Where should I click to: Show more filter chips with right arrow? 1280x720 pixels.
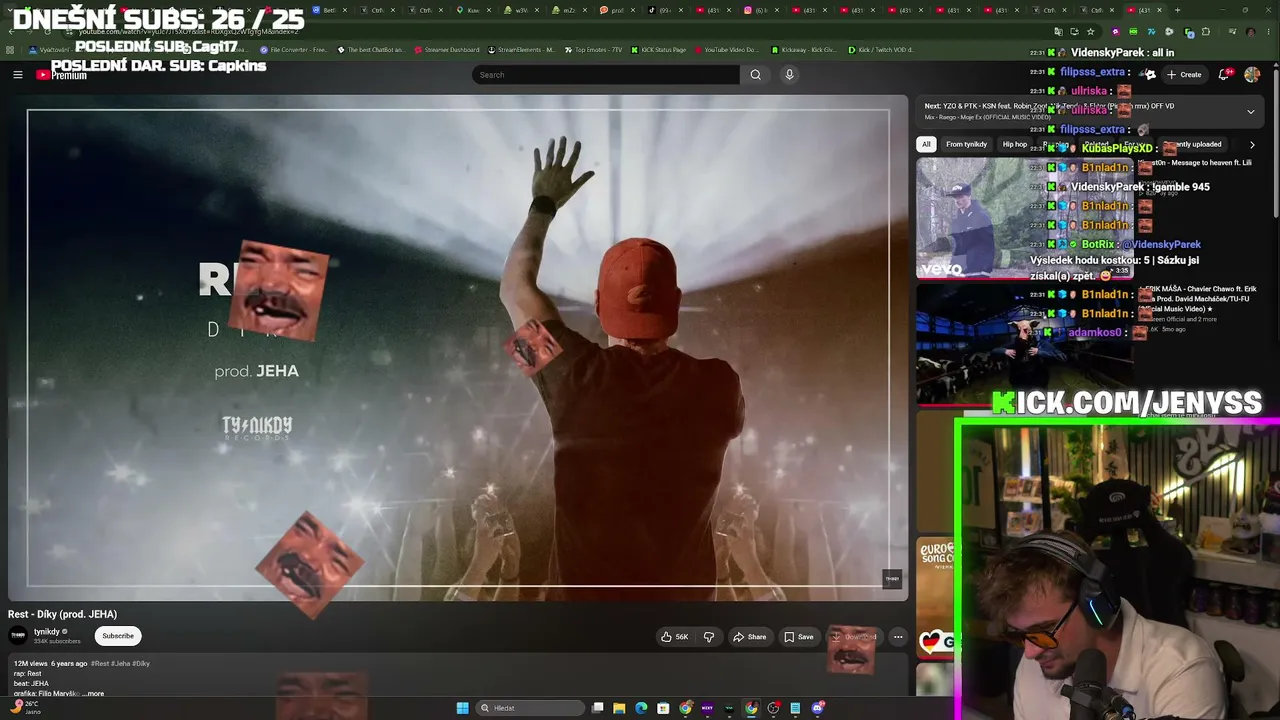[1252, 145]
